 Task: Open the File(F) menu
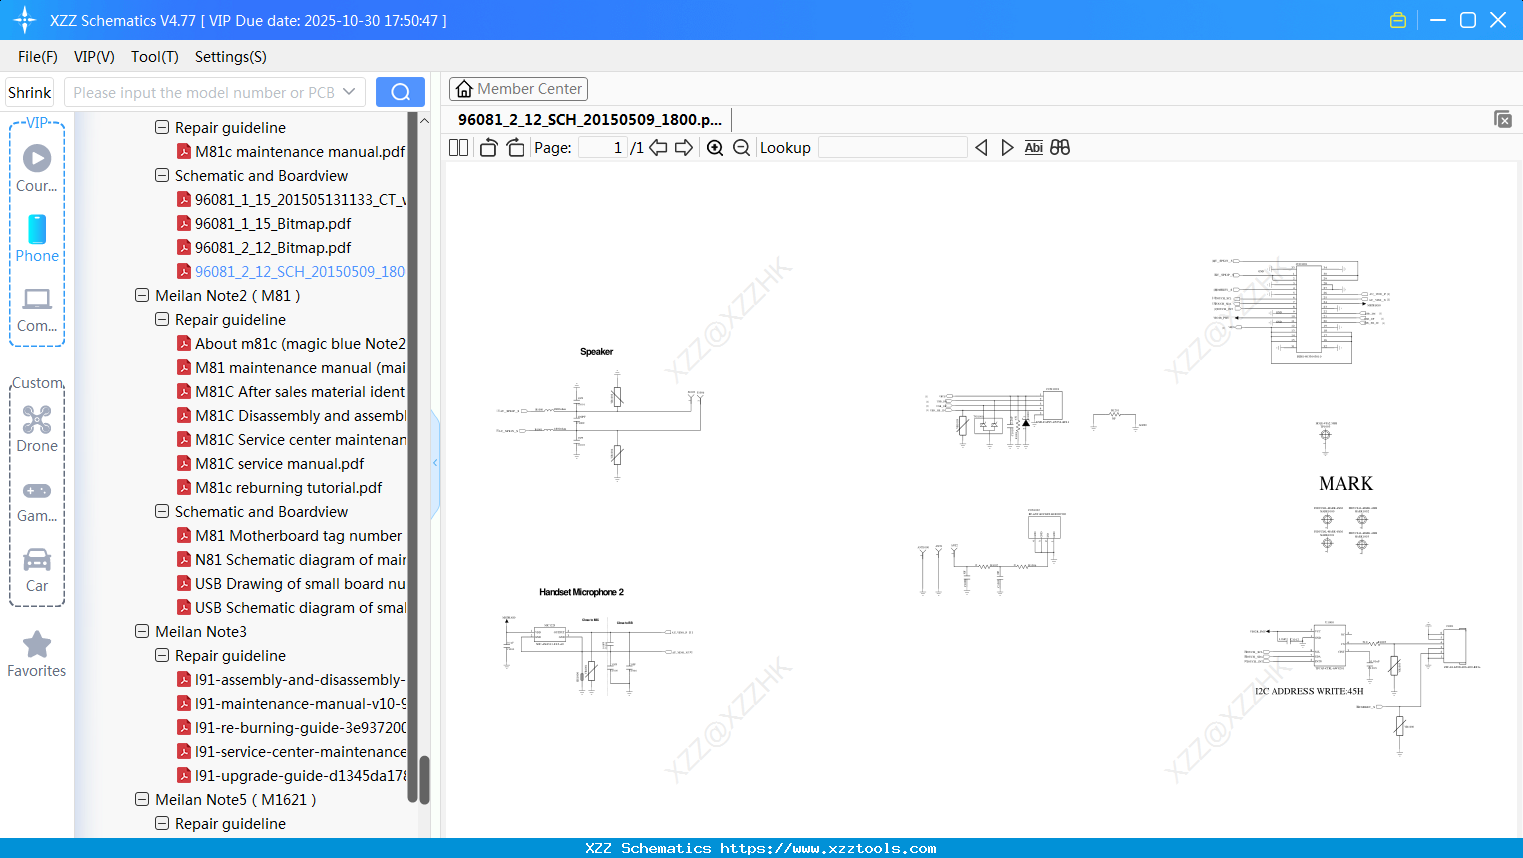tap(38, 57)
